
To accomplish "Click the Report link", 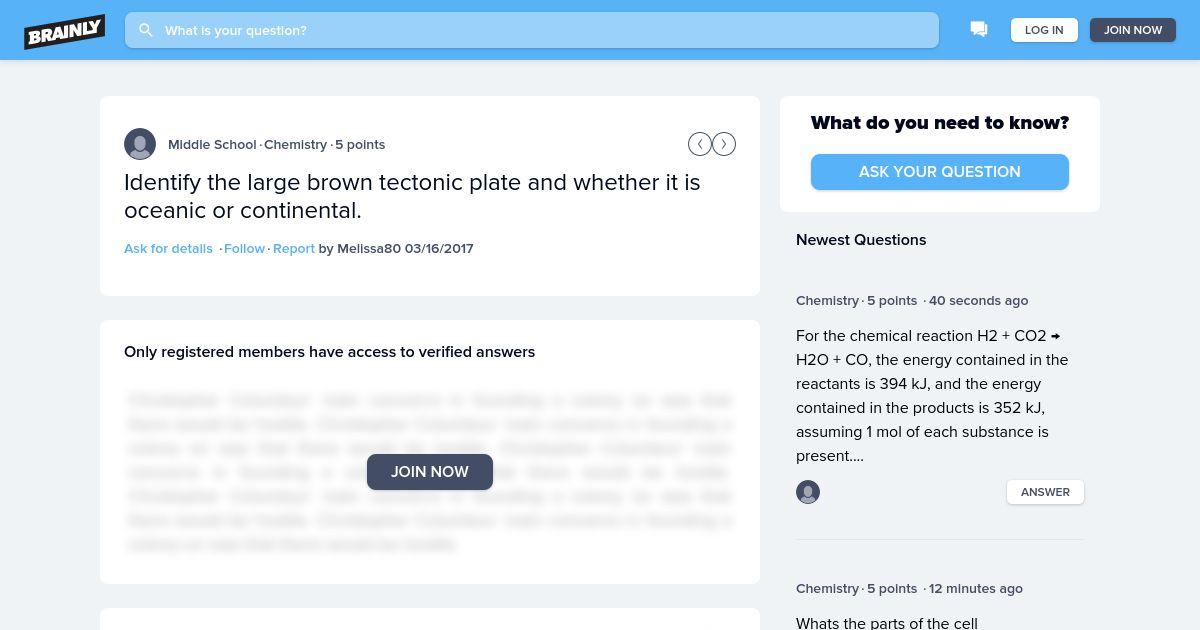I will tap(294, 248).
